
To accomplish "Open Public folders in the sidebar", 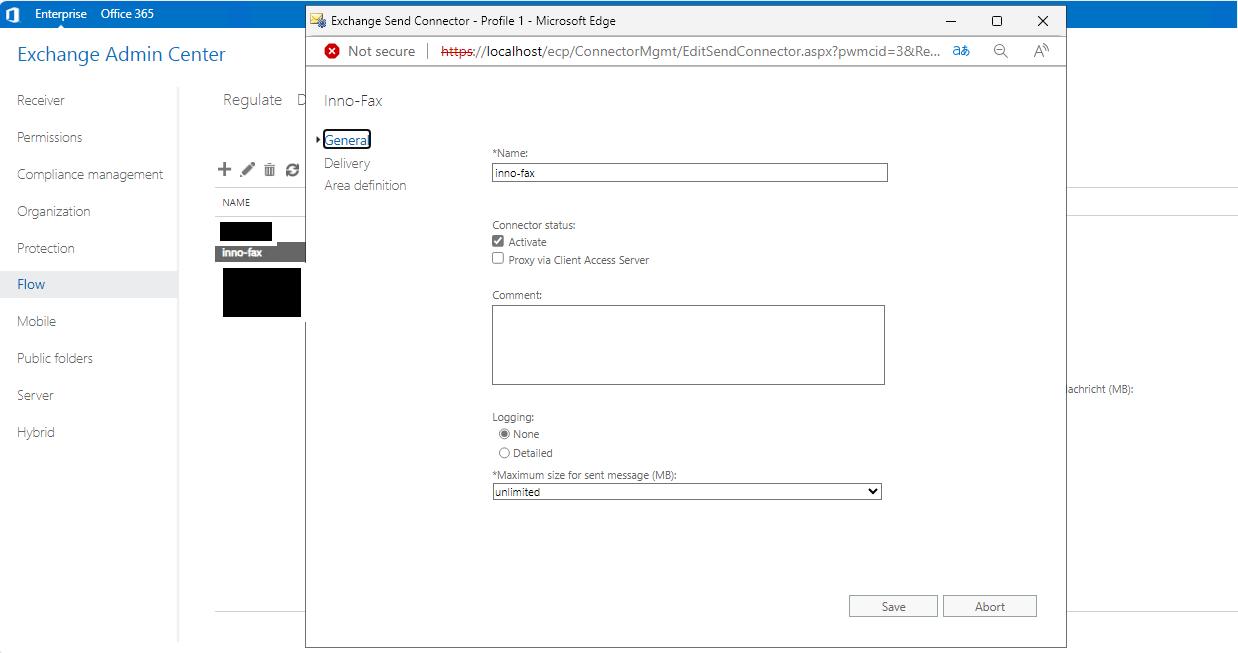I will [x=55, y=358].
